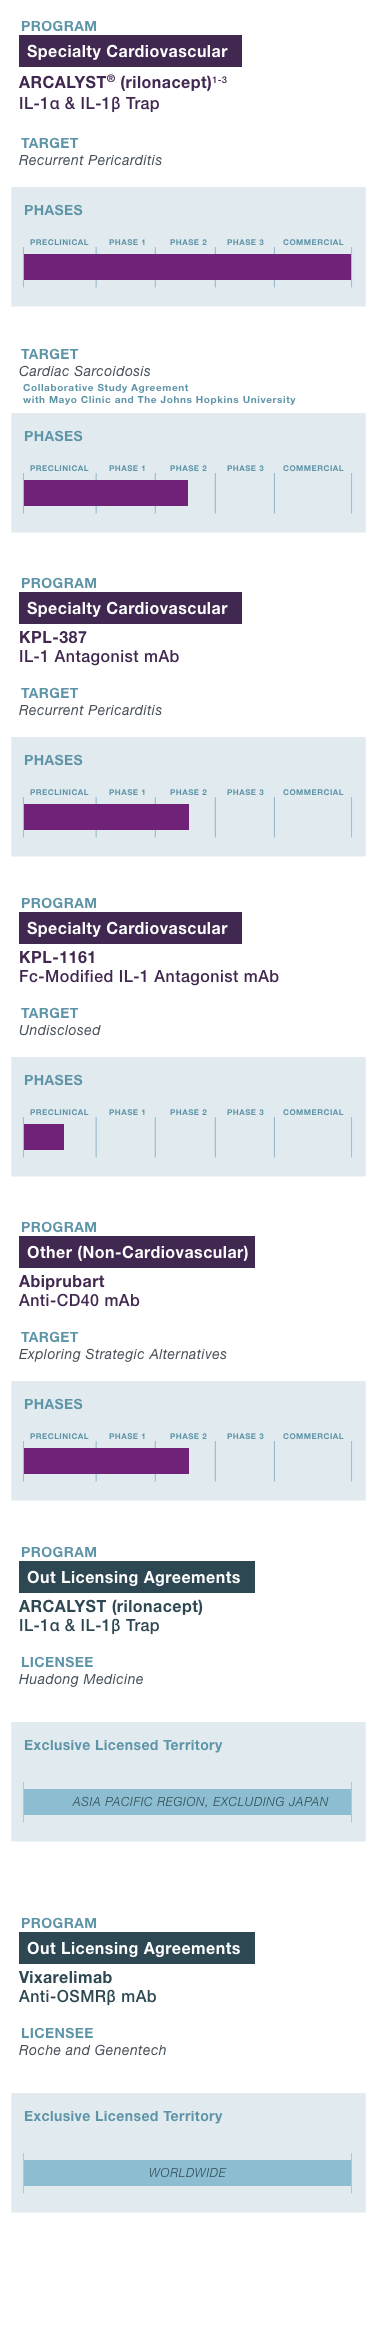
Task: Click the KPL-387 phase progress bar
Action: click(106, 817)
